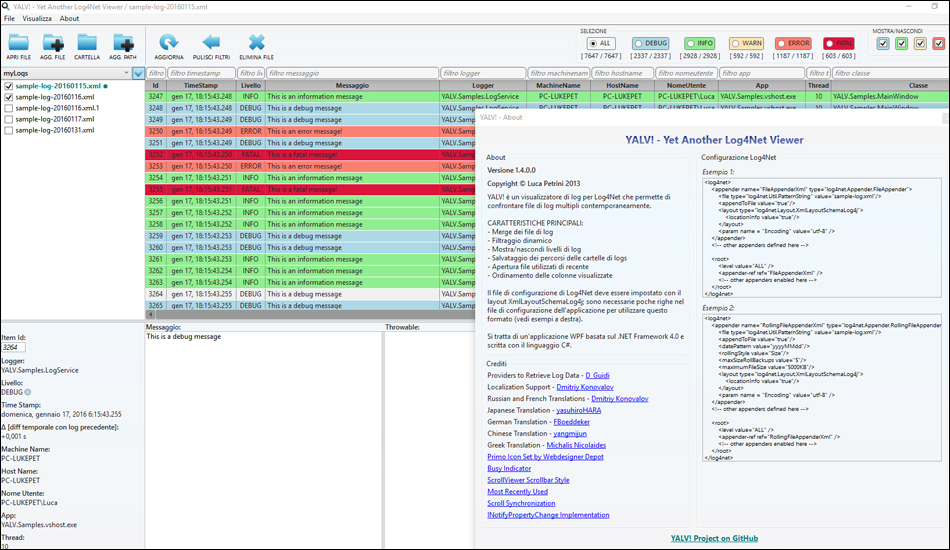Uncheck sample-log-20160116.xml checkbox
The width and height of the screenshot is (950, 550).
coord(8,97)
